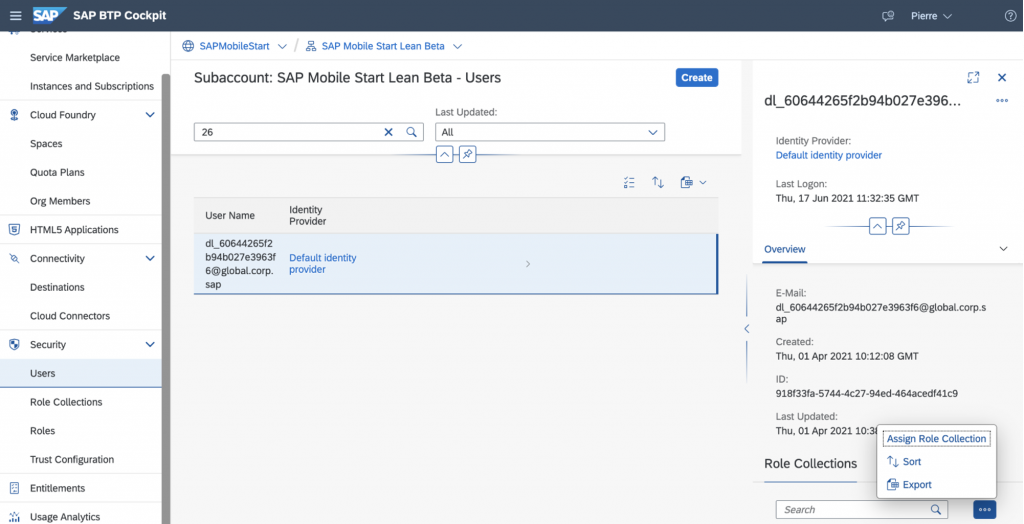Open Org Members in sidebar
This screenshot has width=1024, height=524.
(x=59, y=201)
